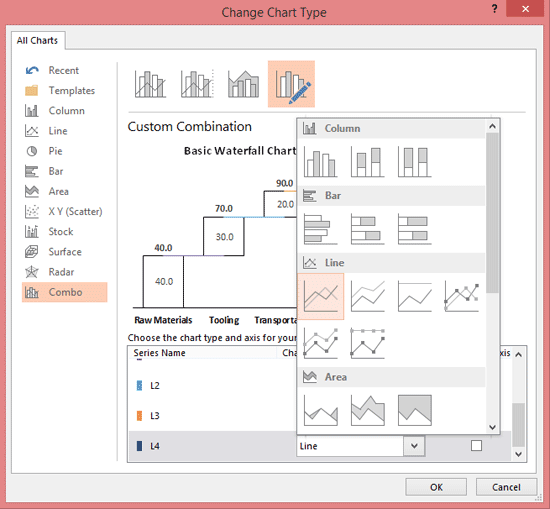Viewport: 550px width, 509px height.
Task: Open Surface chart category
Action: point(65,252)
